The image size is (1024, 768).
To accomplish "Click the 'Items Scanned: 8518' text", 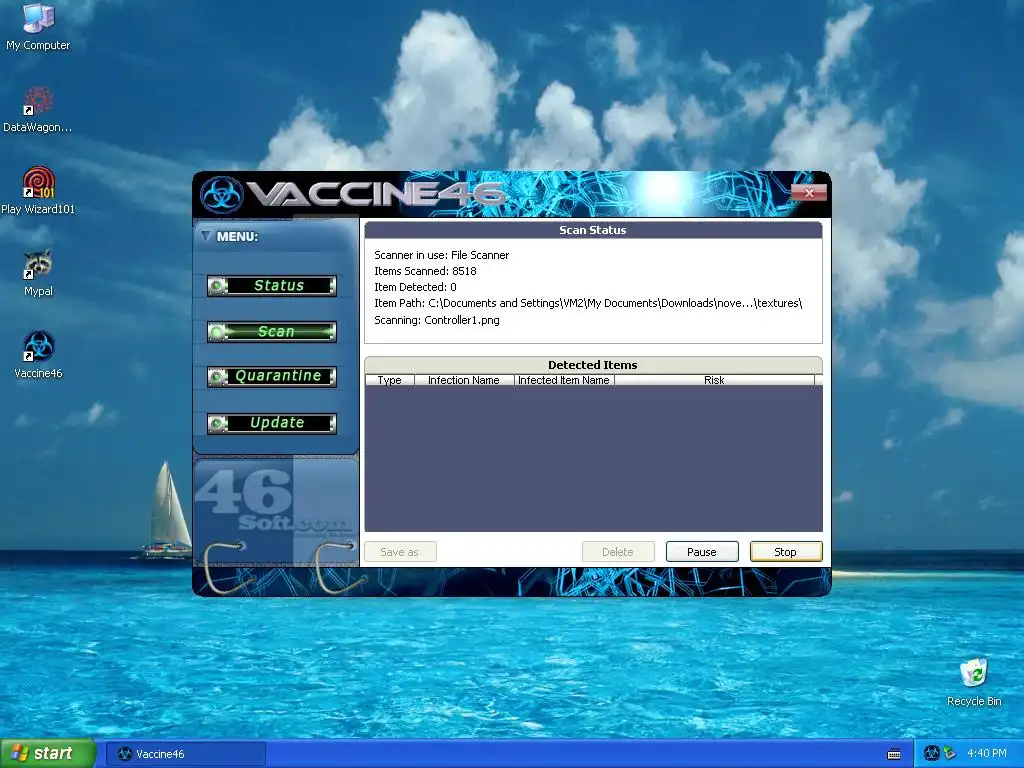I will [425, 271].
